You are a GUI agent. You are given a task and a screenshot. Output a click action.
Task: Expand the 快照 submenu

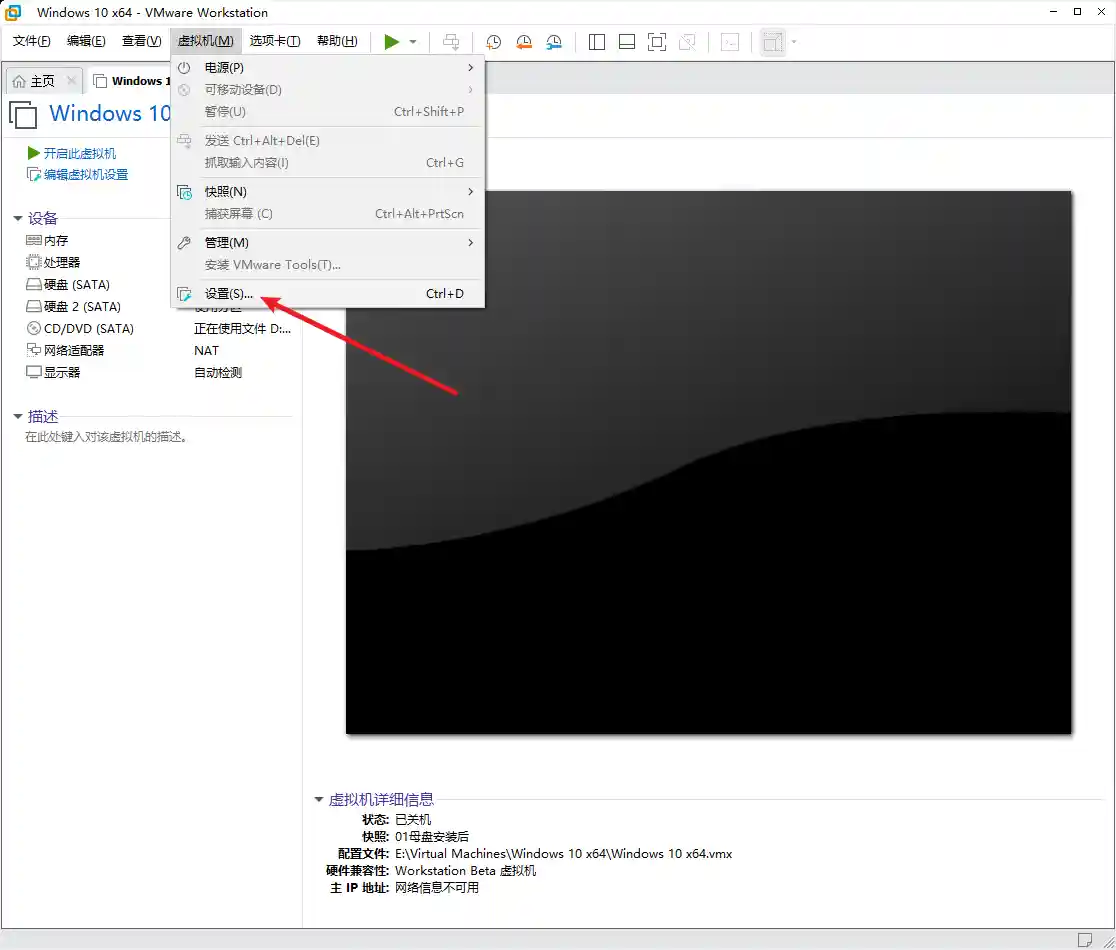point(229,191)
